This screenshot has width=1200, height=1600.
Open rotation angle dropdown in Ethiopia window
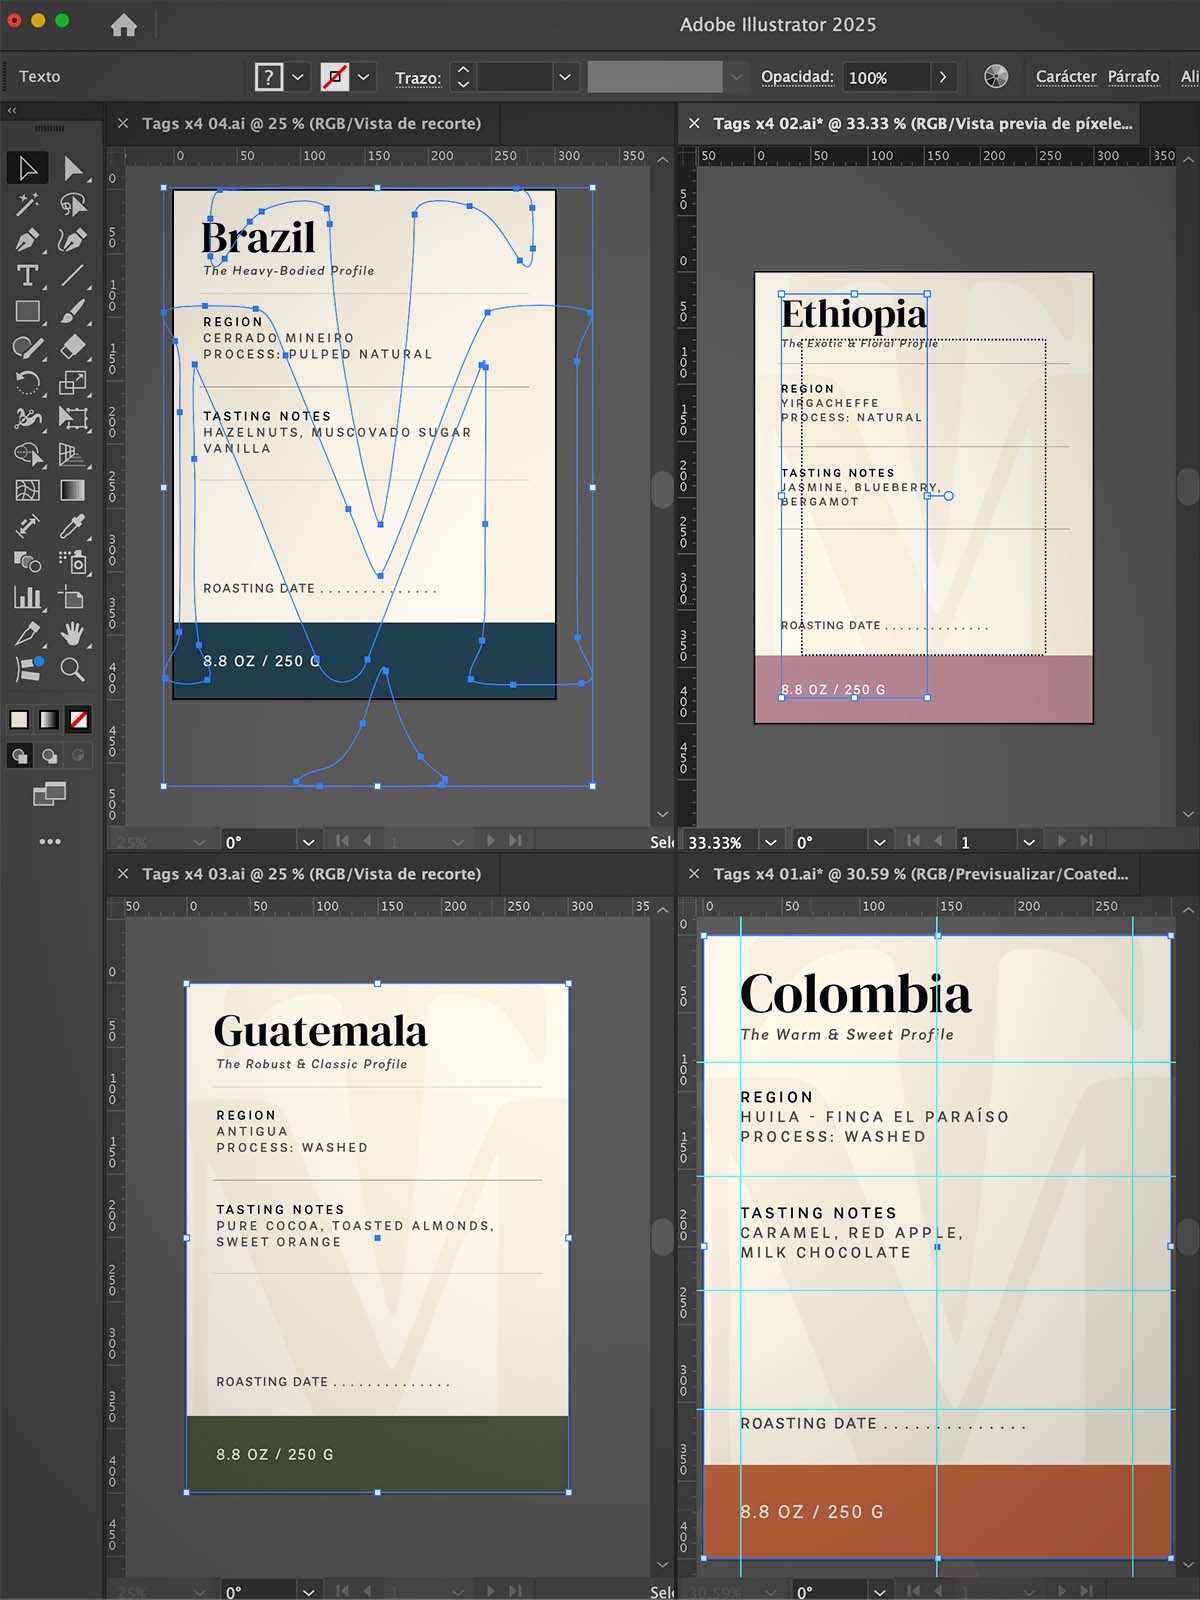[879, 842]
